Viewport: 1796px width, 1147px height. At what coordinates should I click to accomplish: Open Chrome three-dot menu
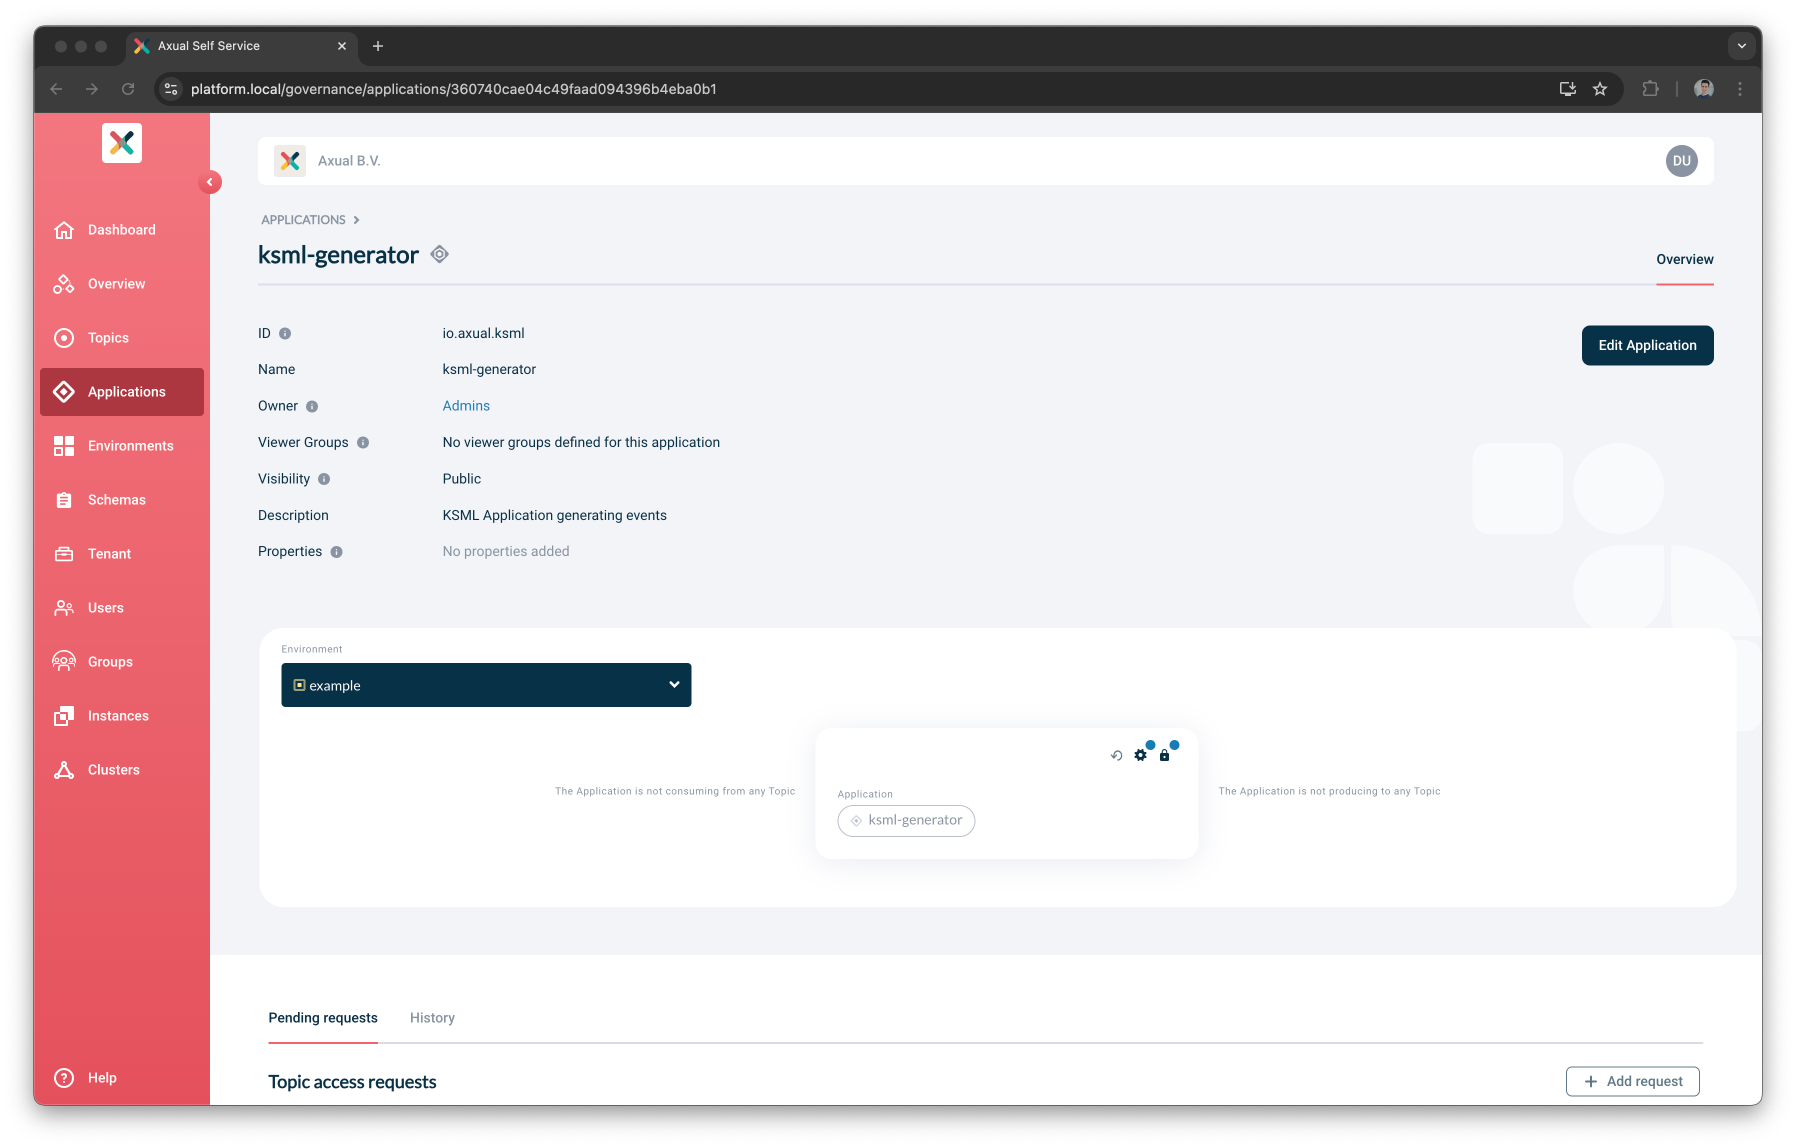coord(1740,89)
